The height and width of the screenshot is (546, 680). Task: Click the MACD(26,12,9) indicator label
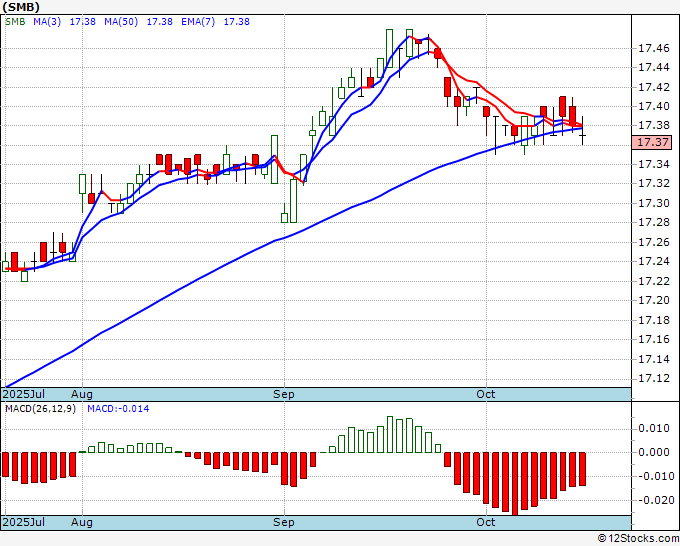[x=40, y=409]
